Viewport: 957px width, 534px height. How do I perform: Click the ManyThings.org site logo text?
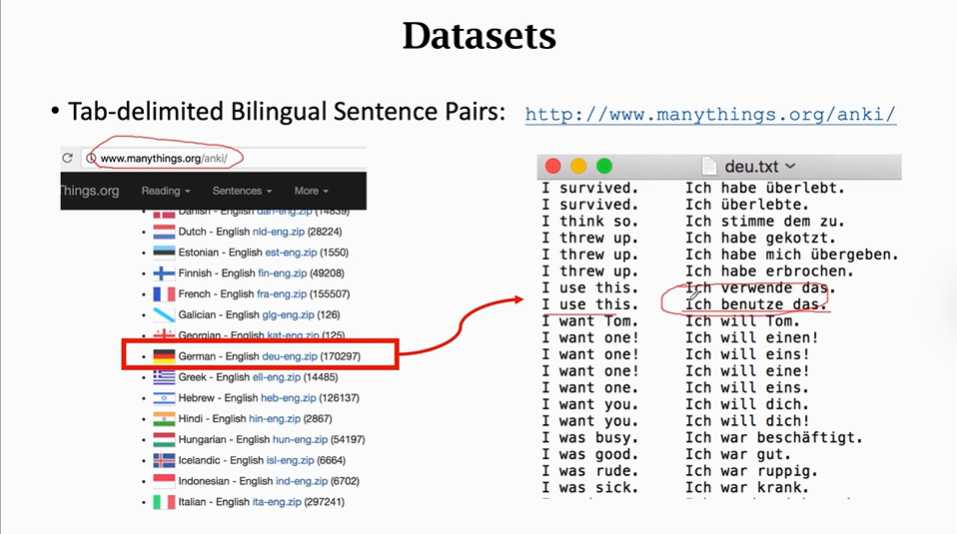(90, 190)
